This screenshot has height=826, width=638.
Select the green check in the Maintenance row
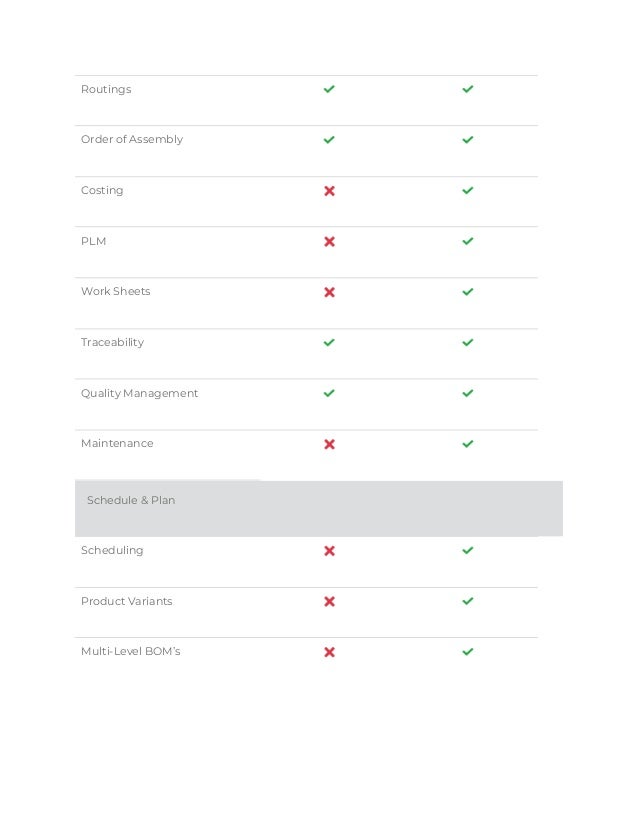(x=467, y=443)
